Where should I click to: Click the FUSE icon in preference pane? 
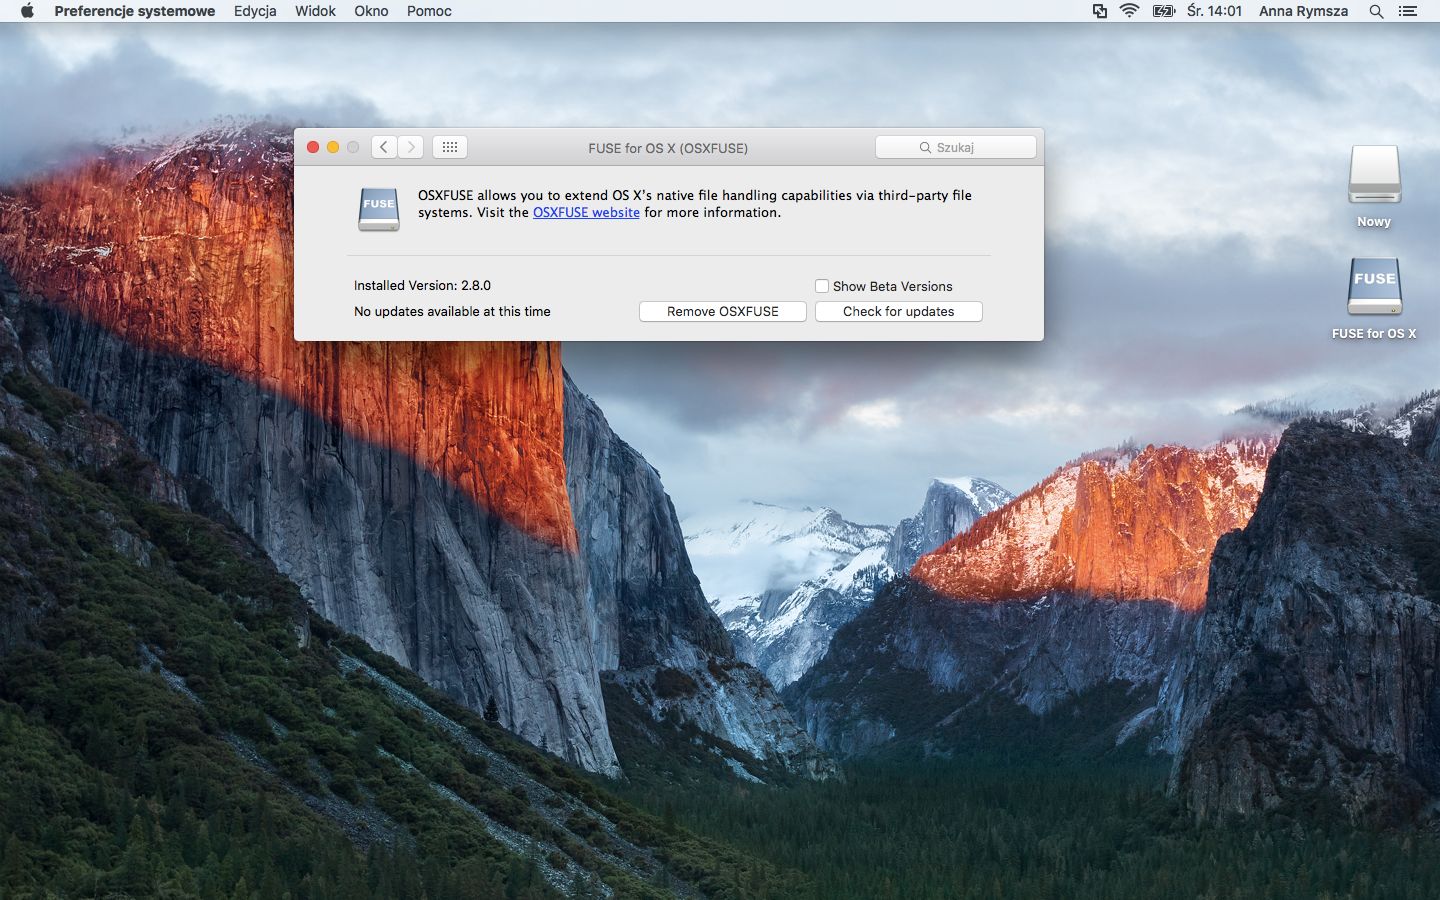coord(379,209)
